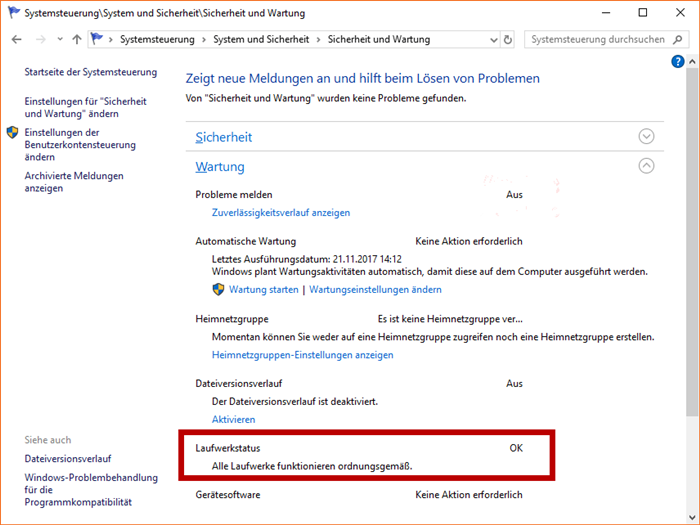
Task: Click the Wartung section heading
Action: [x=220, y=167]
